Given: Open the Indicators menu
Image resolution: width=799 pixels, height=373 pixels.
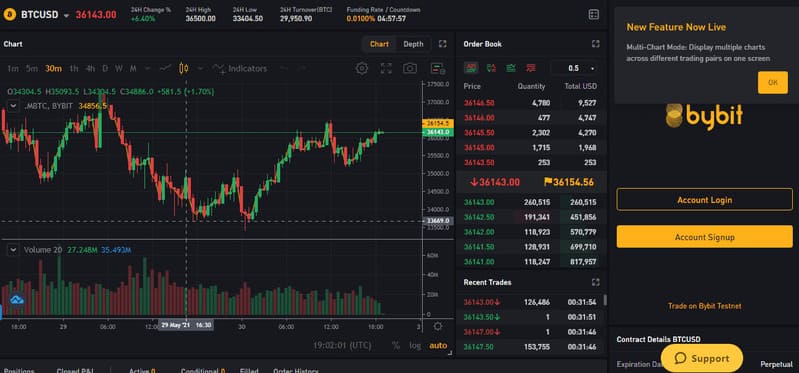Looking at the screenshot, I should click(x=239, y=68).
